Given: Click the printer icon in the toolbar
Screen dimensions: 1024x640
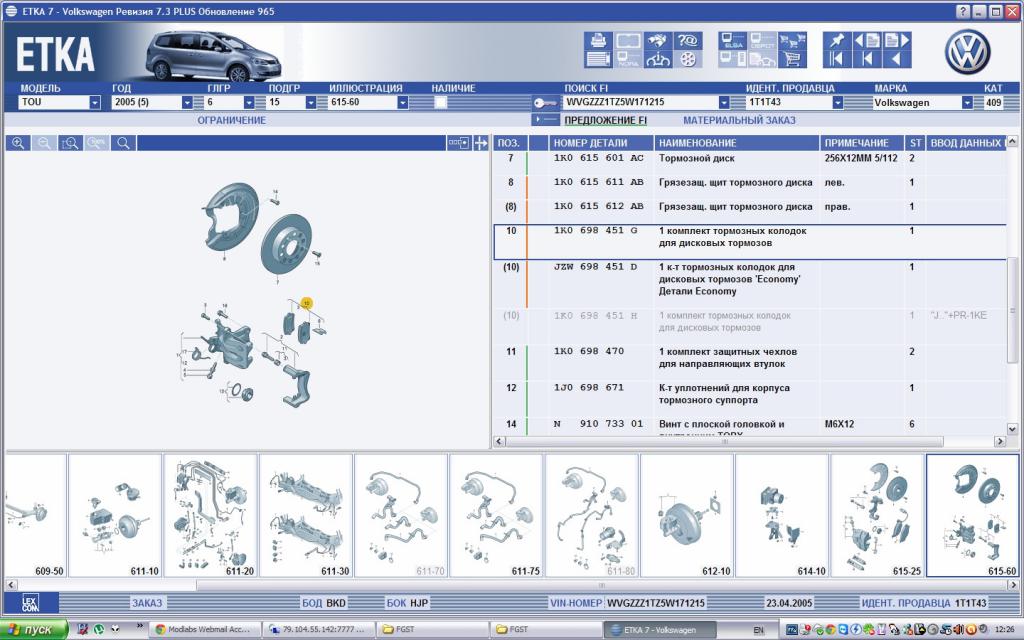Looking at the screenshot, I should [x=598, y=40].
